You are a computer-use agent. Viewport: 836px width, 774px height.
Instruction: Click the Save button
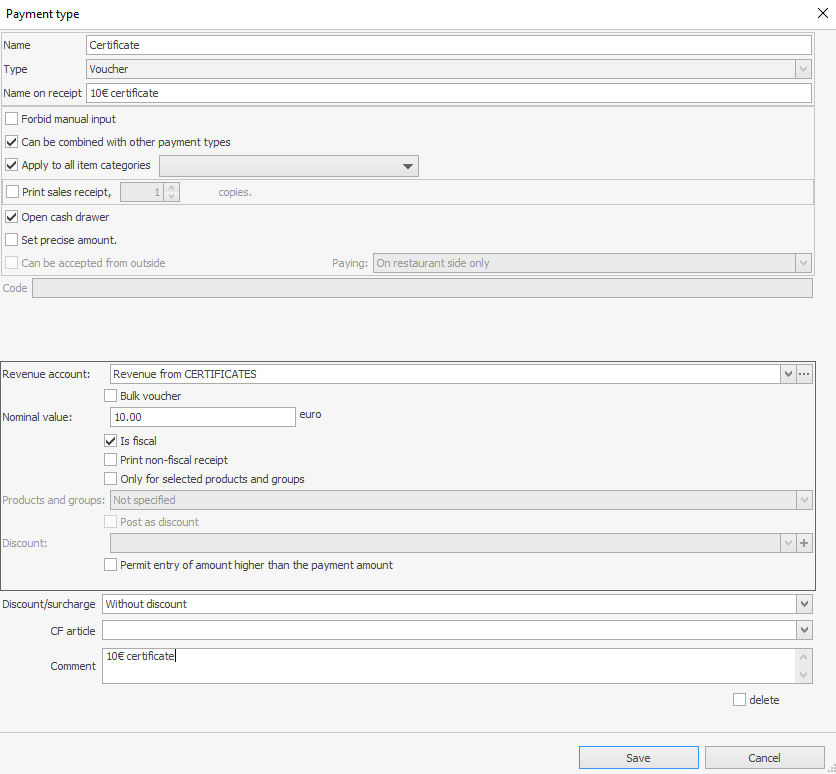tap(638, 758)
